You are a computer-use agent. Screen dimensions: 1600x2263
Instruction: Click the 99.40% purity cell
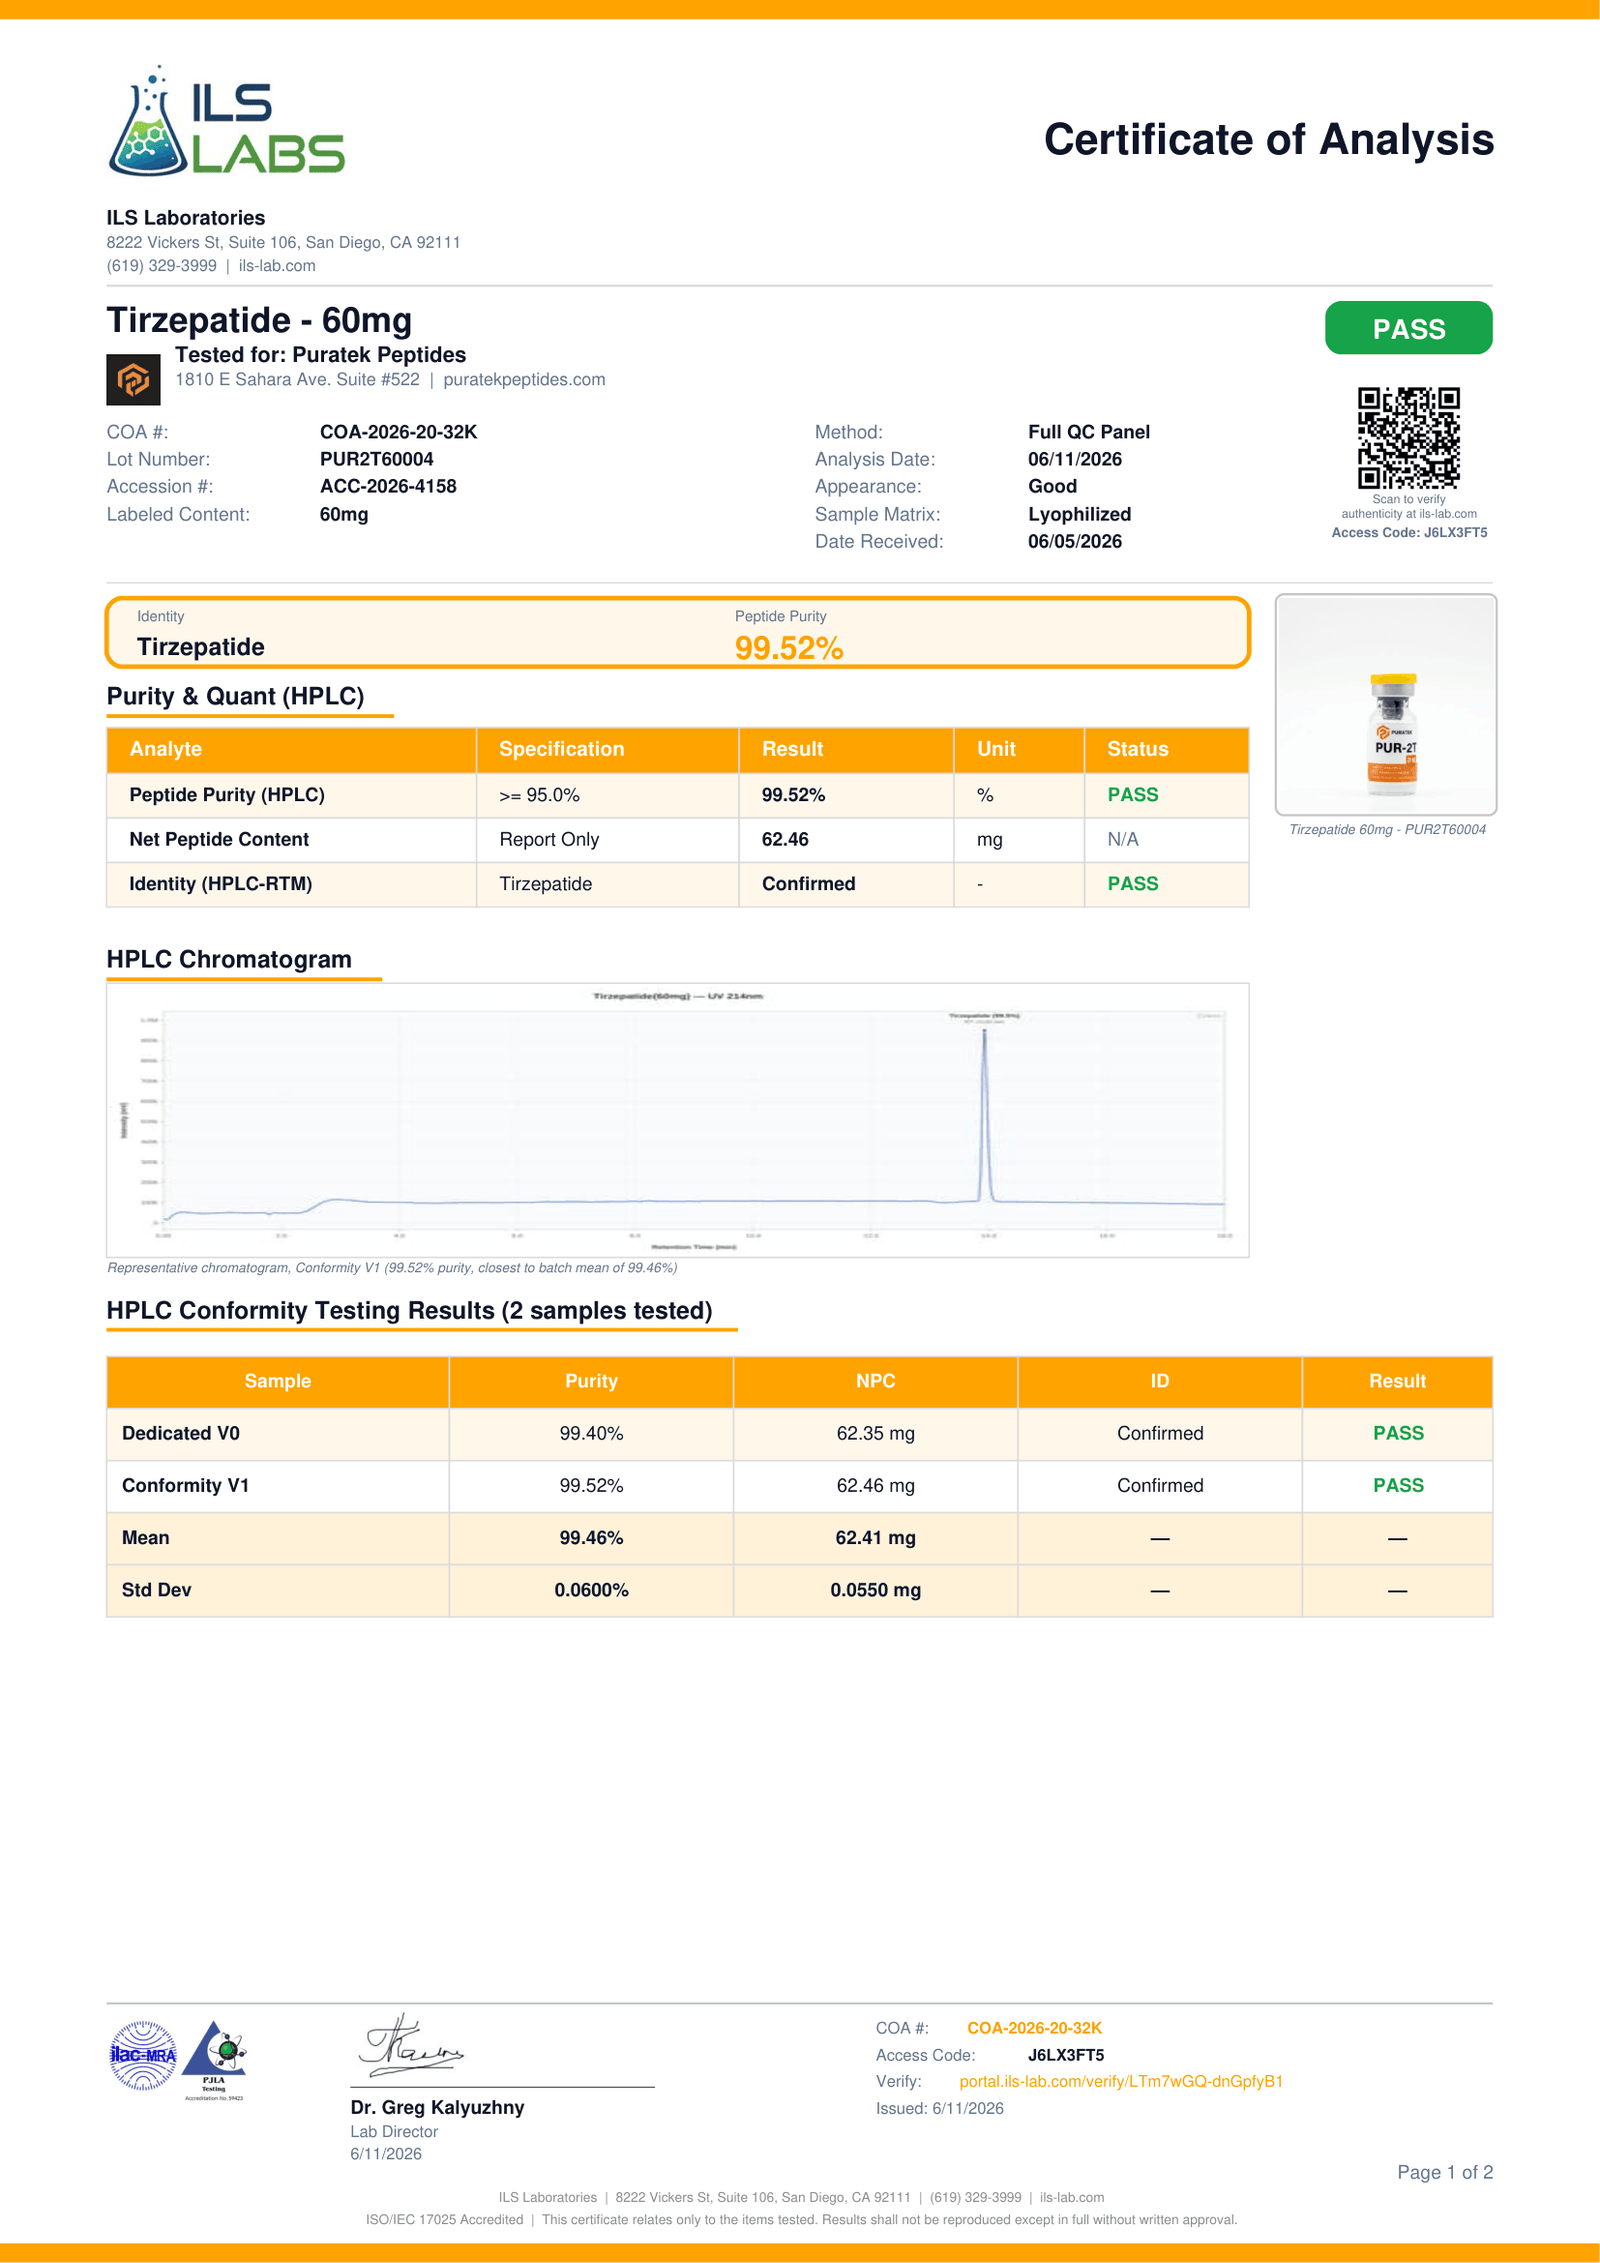pos(591,1433)
